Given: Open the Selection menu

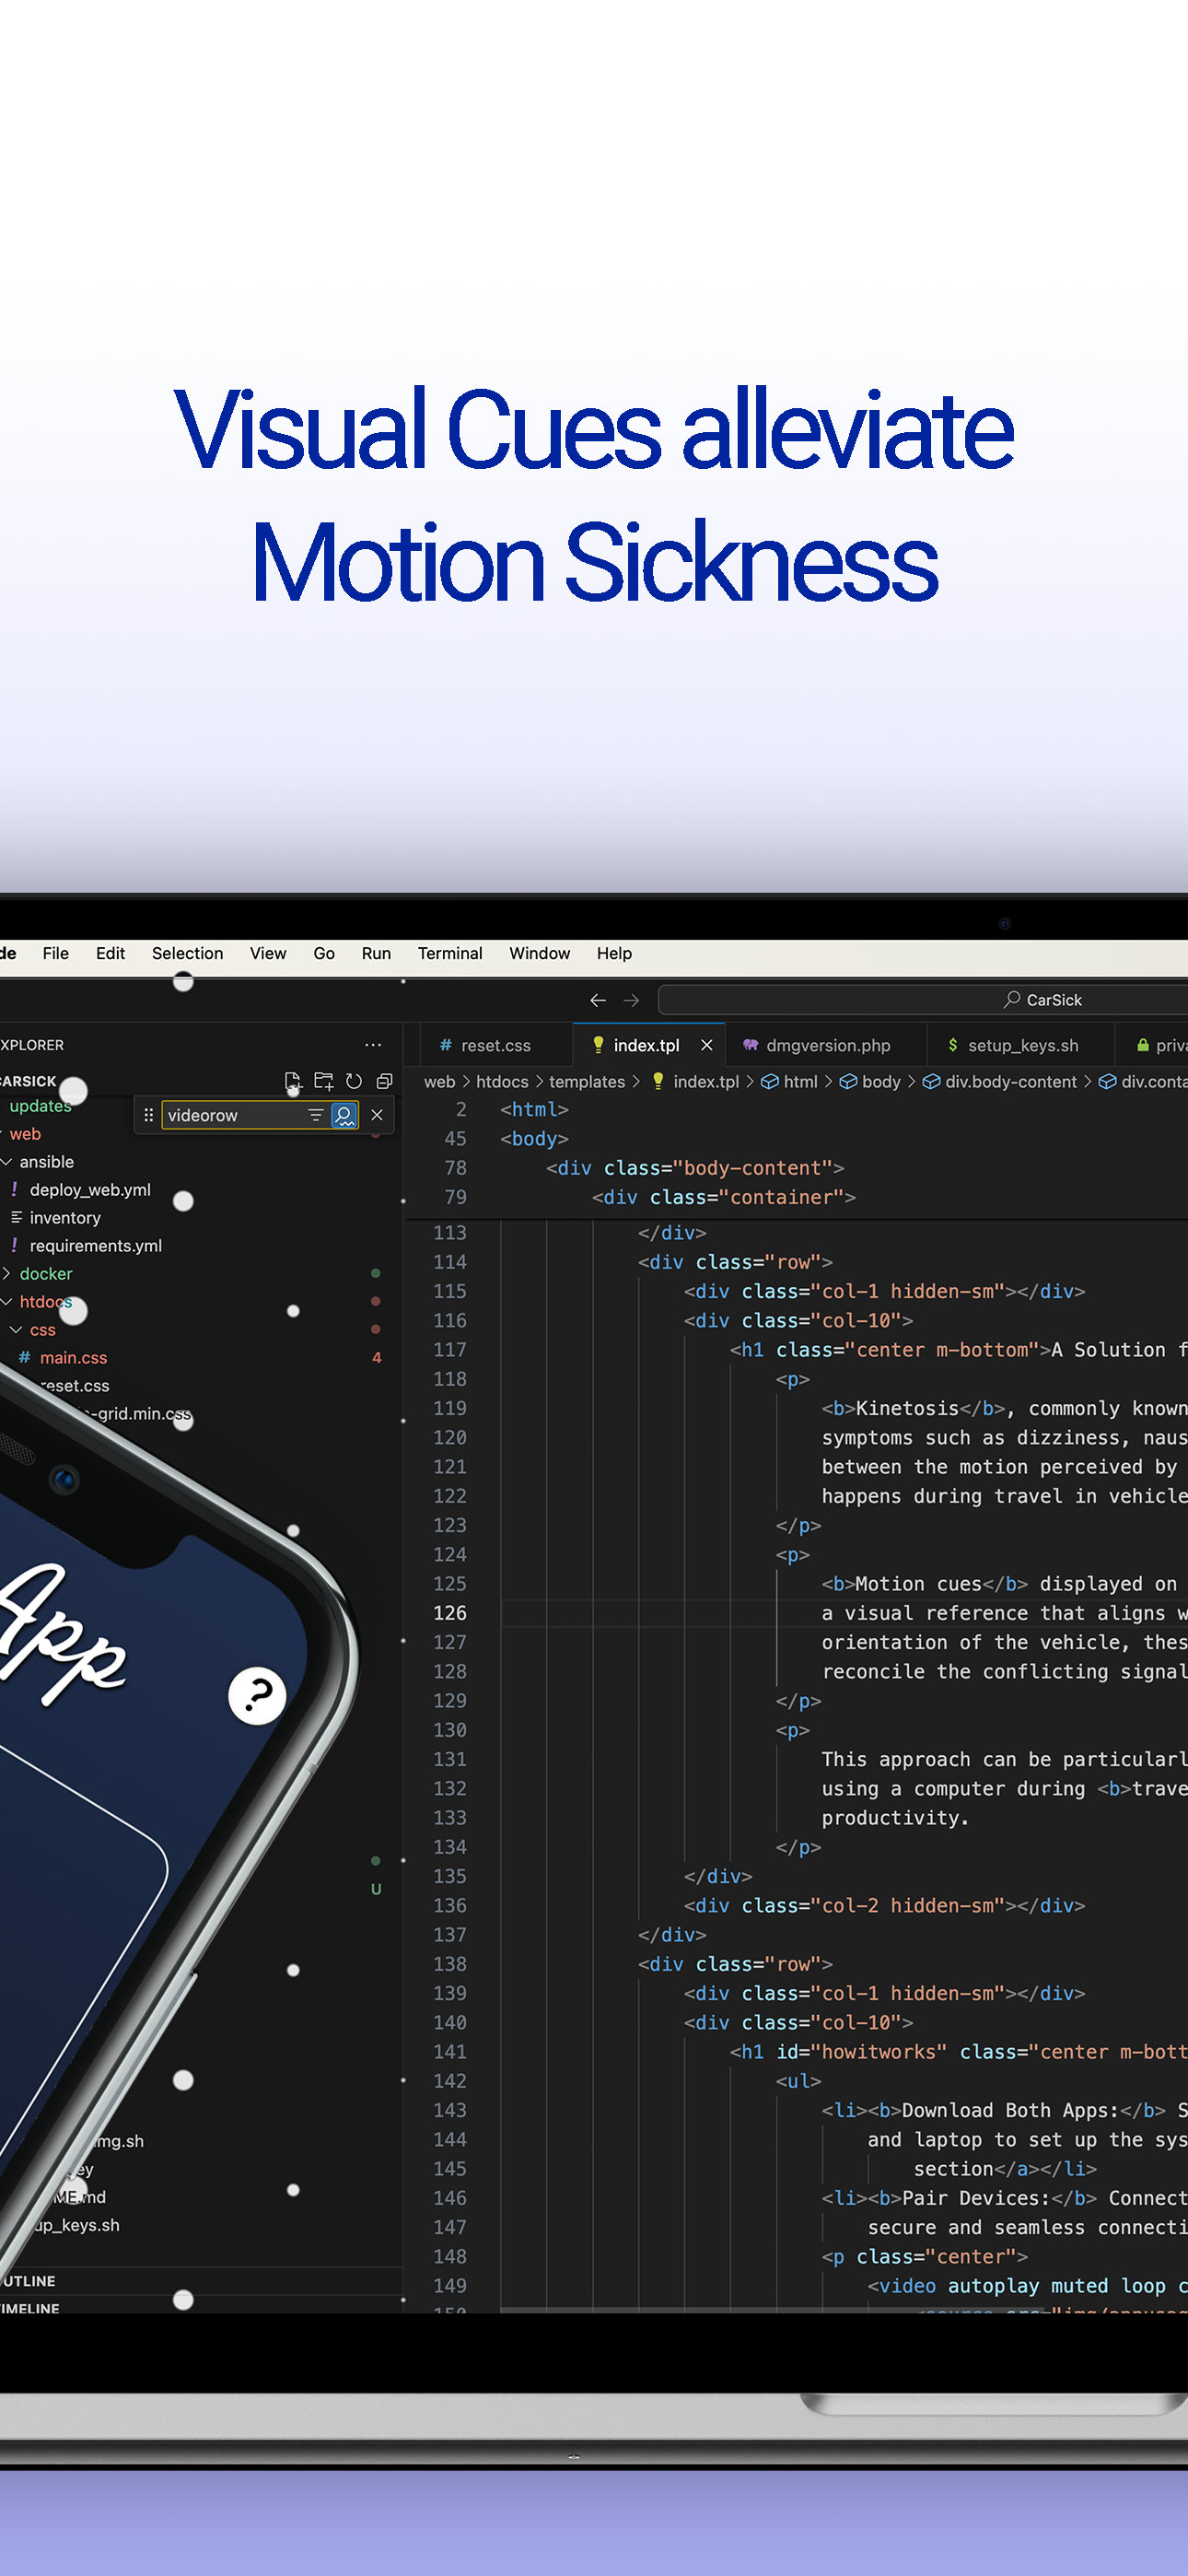Looking at the screenshot, I should click(187, 954).
